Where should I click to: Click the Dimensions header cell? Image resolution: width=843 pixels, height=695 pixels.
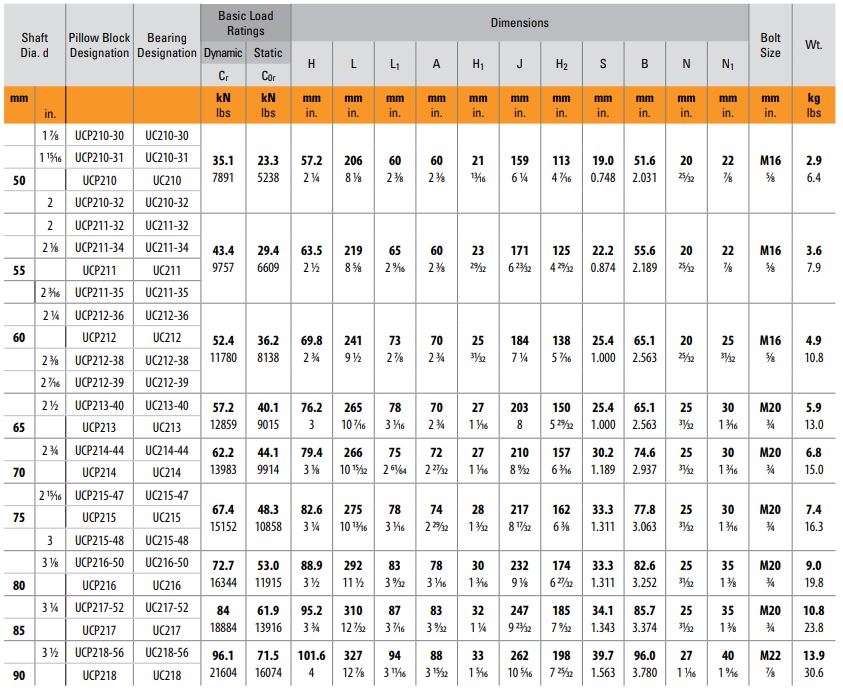coord(519,22)
